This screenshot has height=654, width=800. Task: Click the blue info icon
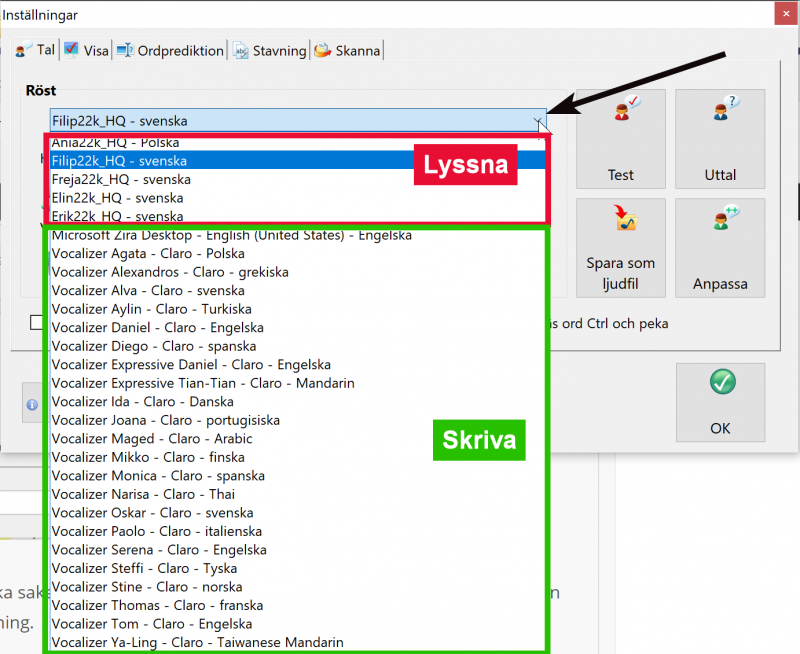32,405
